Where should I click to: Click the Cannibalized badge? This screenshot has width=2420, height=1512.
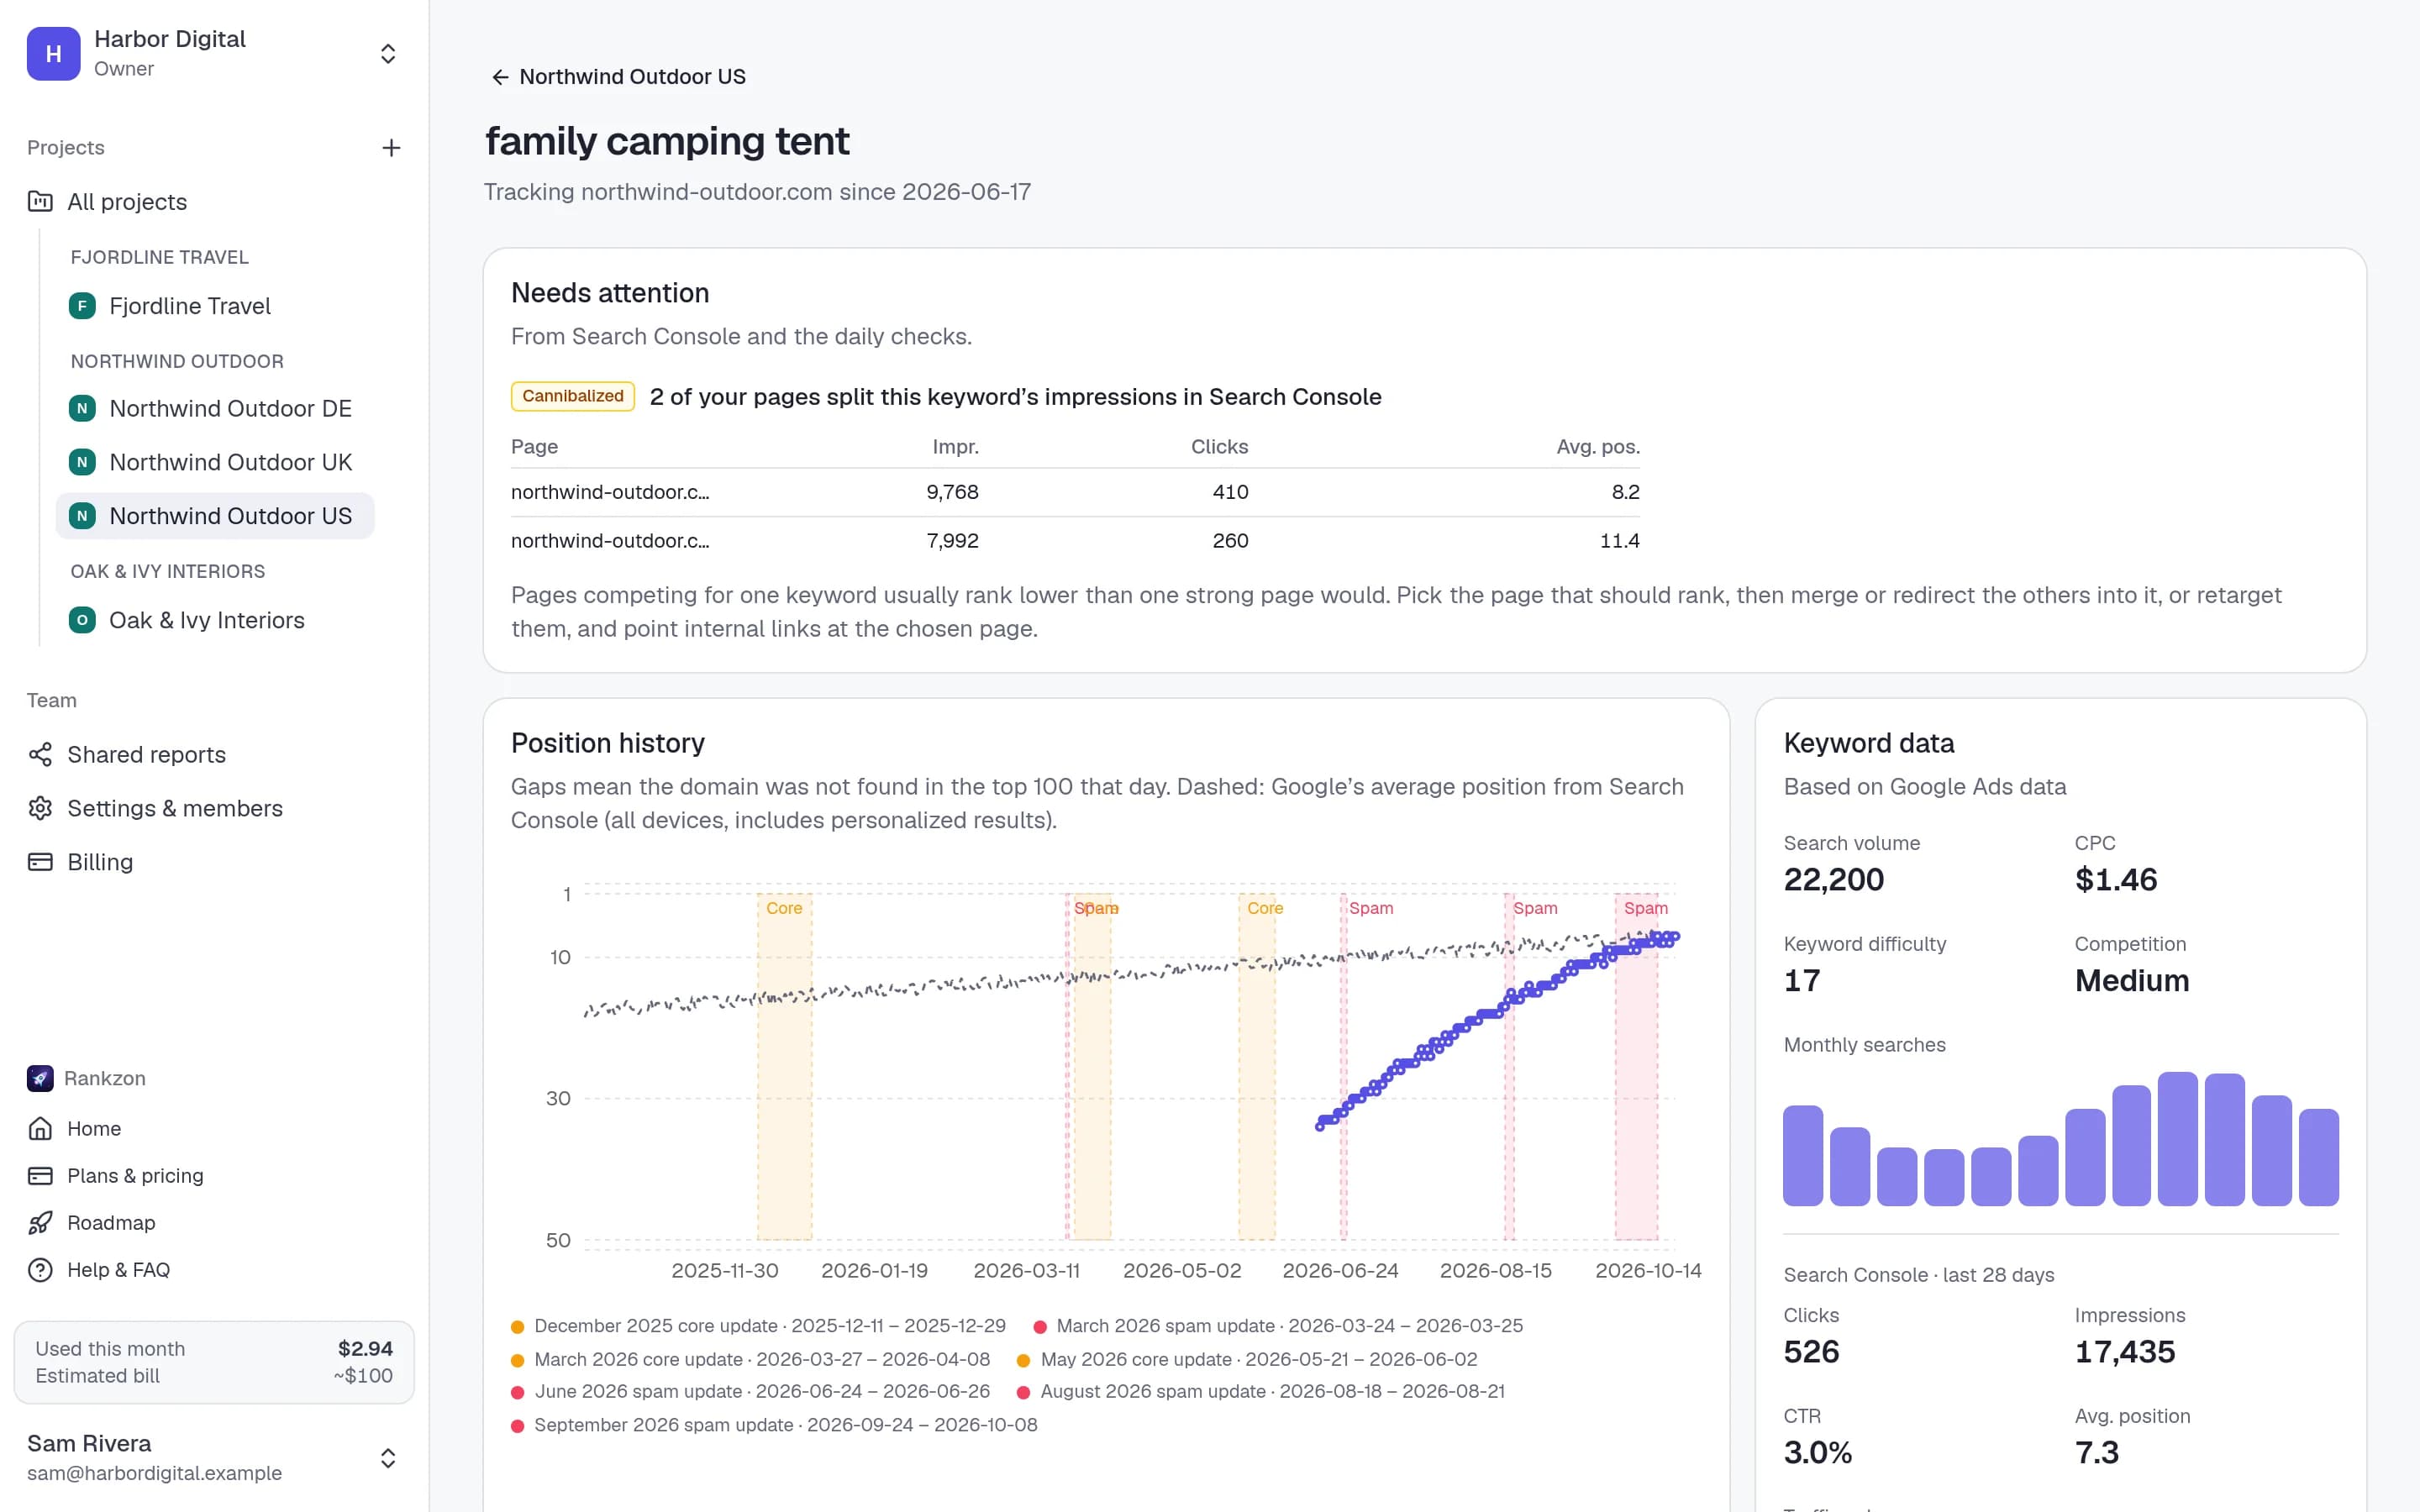pos(573,396)
